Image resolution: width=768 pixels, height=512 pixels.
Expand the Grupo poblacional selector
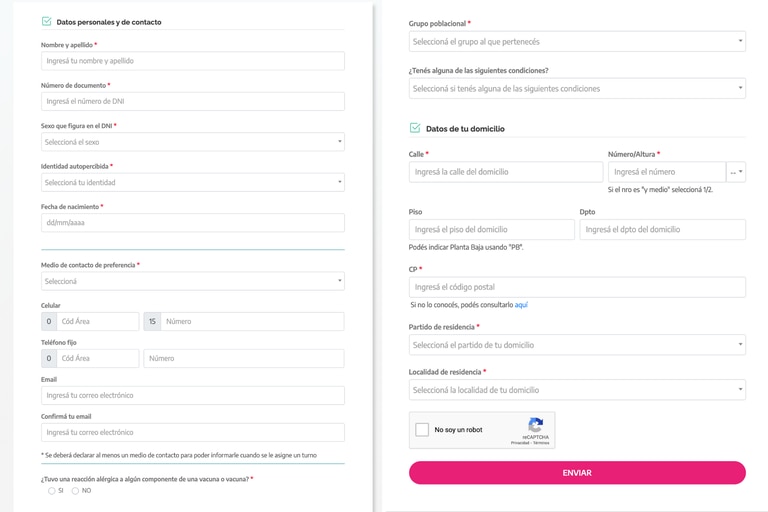tap(577, 42)
